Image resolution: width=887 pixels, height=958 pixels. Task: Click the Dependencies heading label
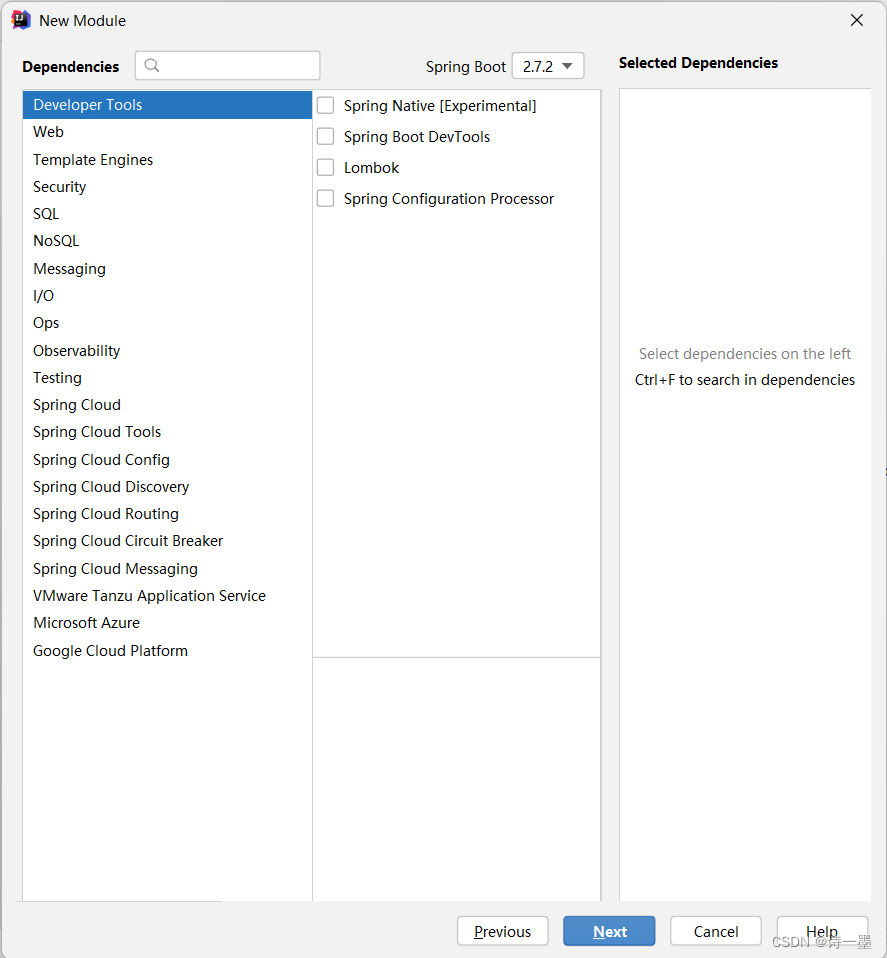71,67
